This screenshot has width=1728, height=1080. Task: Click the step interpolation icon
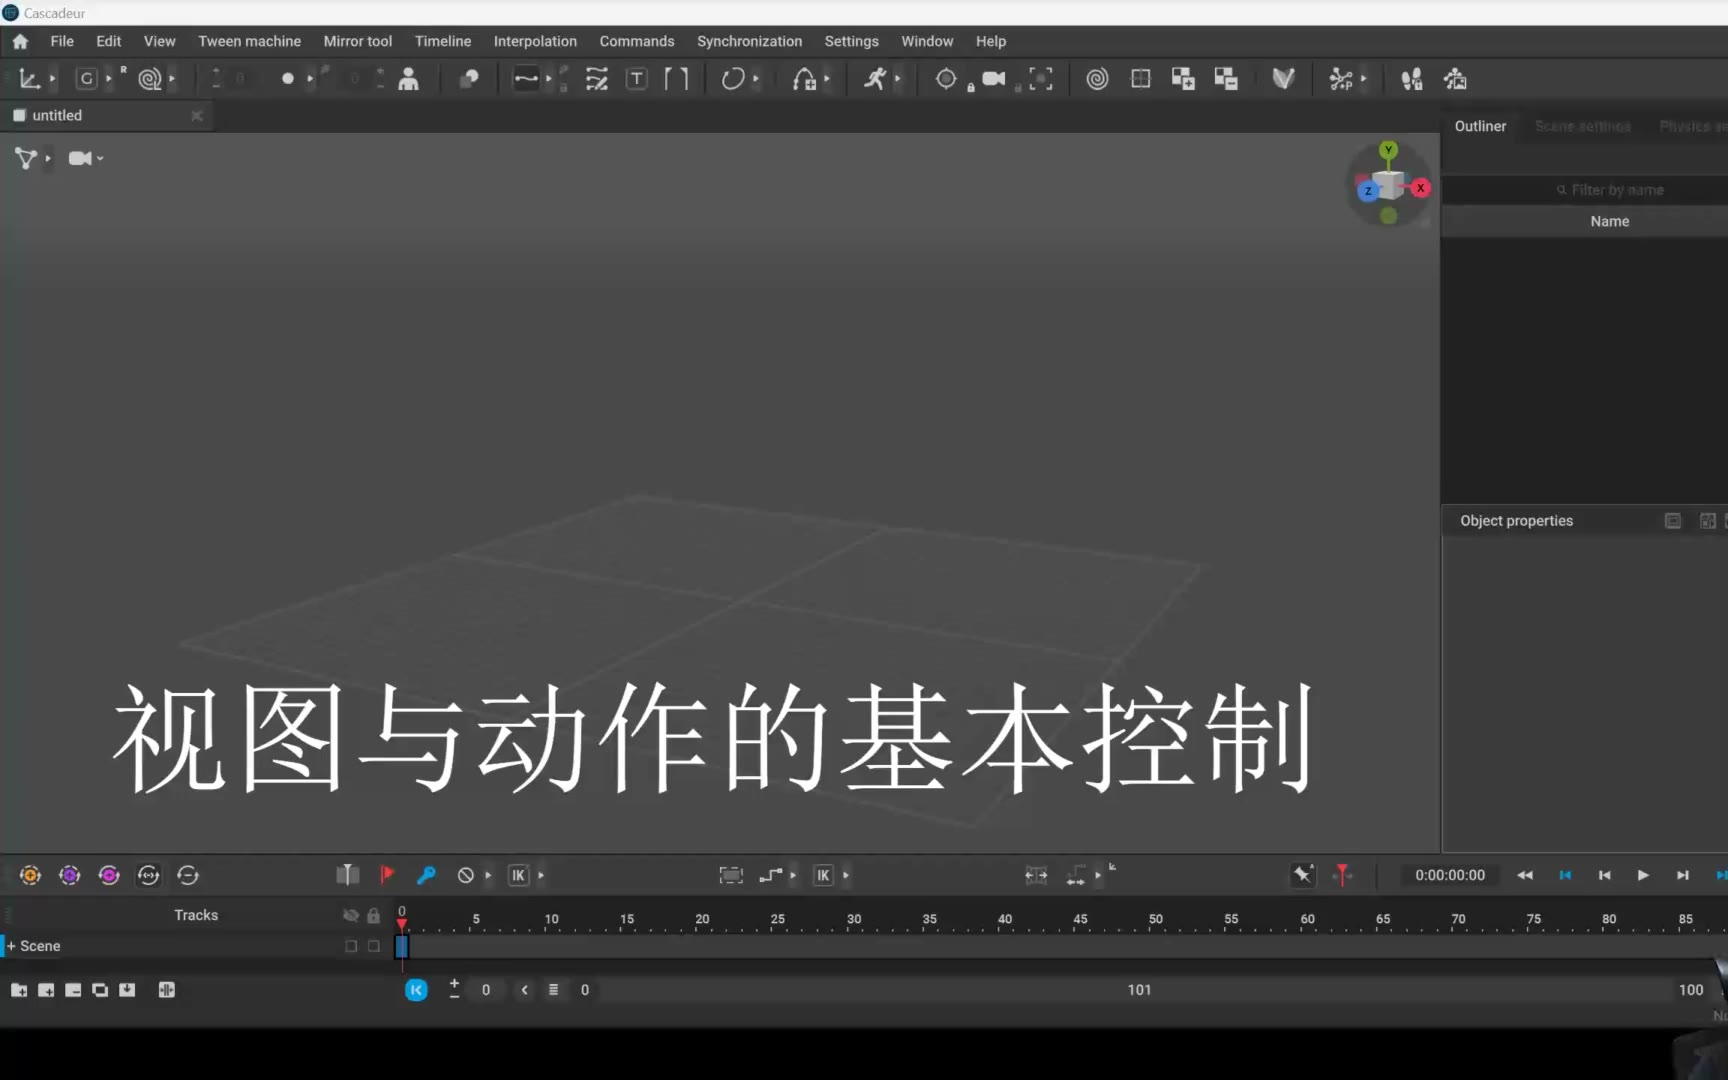coord(770,875)
